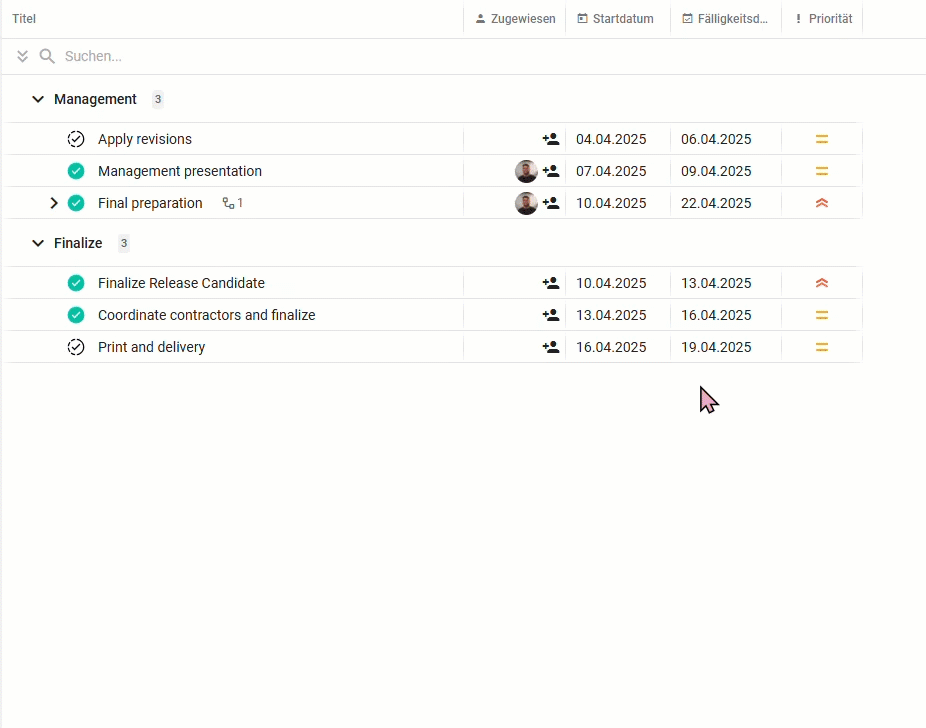Image resolution: width=926 pixels, height=728 pixels.
Task: Click high priority icon for Finalize Release Candidate
Action: [x=821, y=283]
